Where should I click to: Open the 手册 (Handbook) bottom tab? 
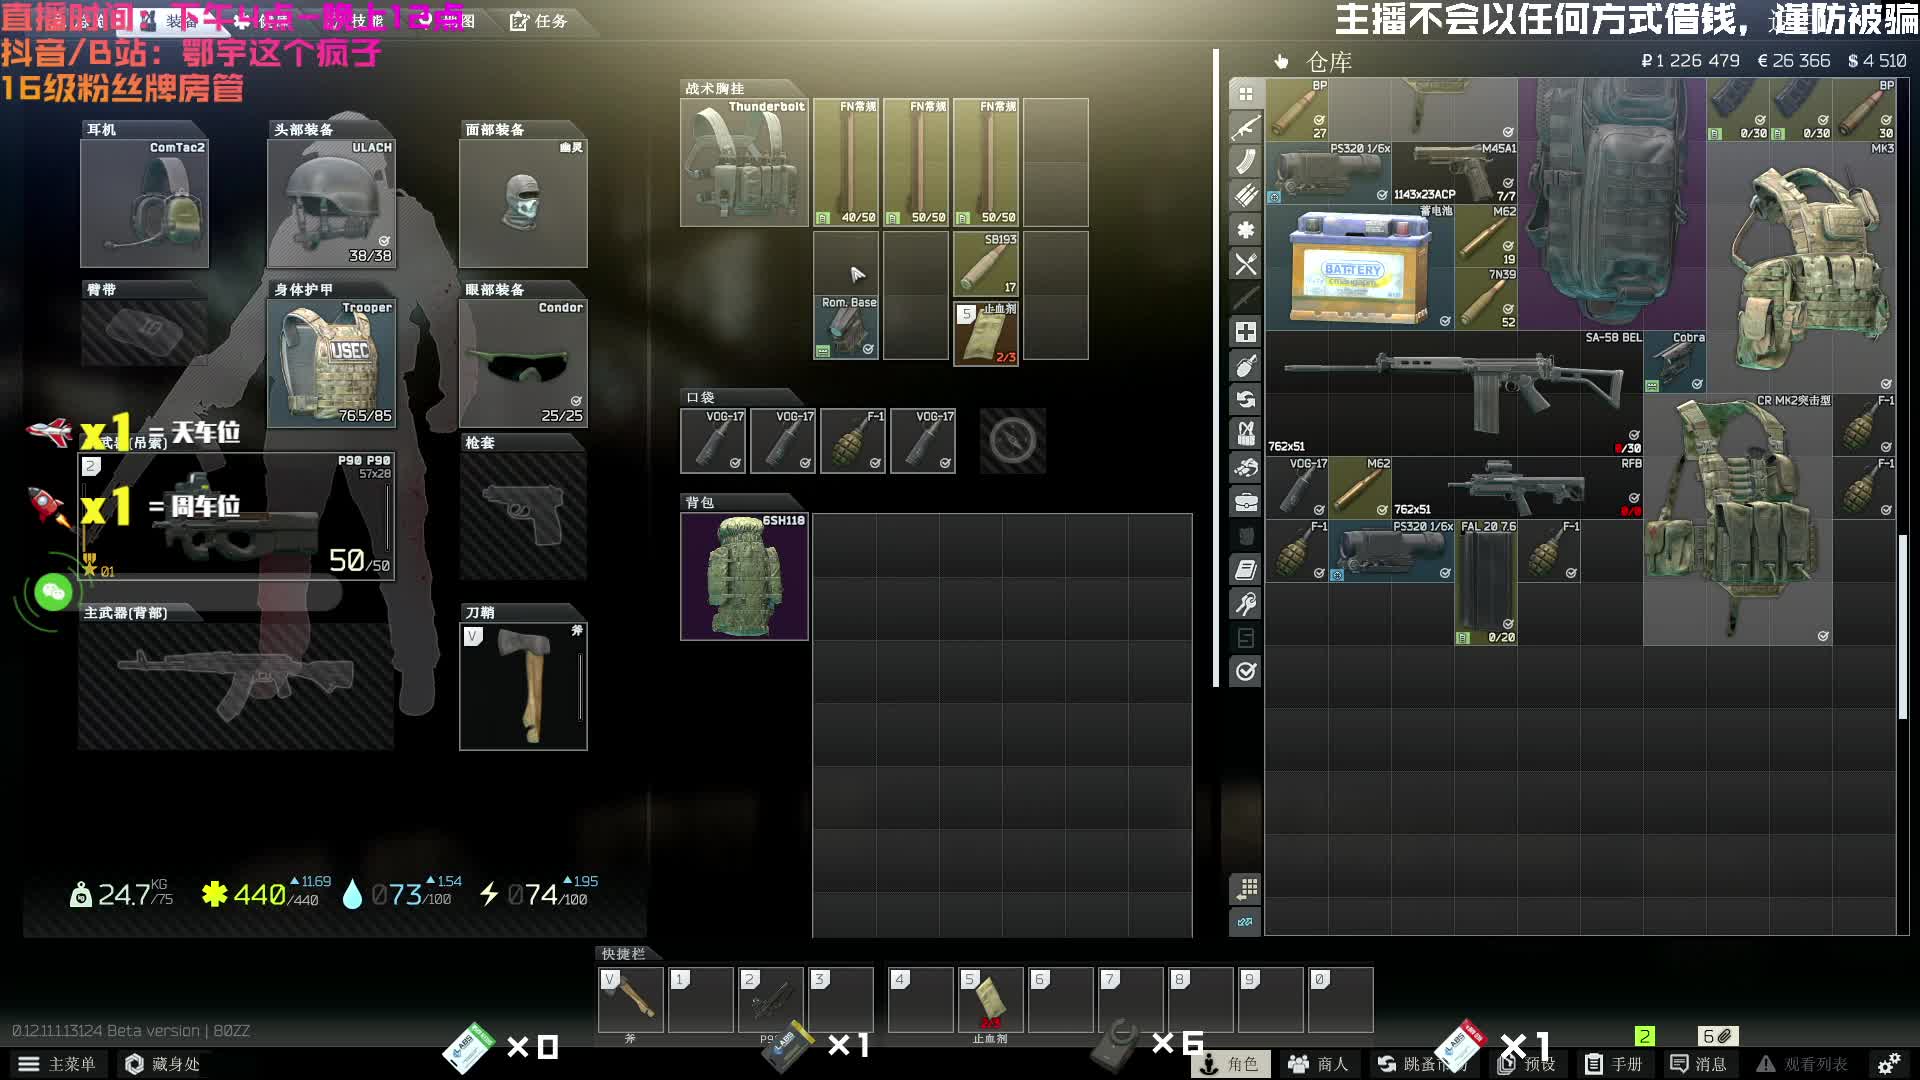(1614, 1064)
